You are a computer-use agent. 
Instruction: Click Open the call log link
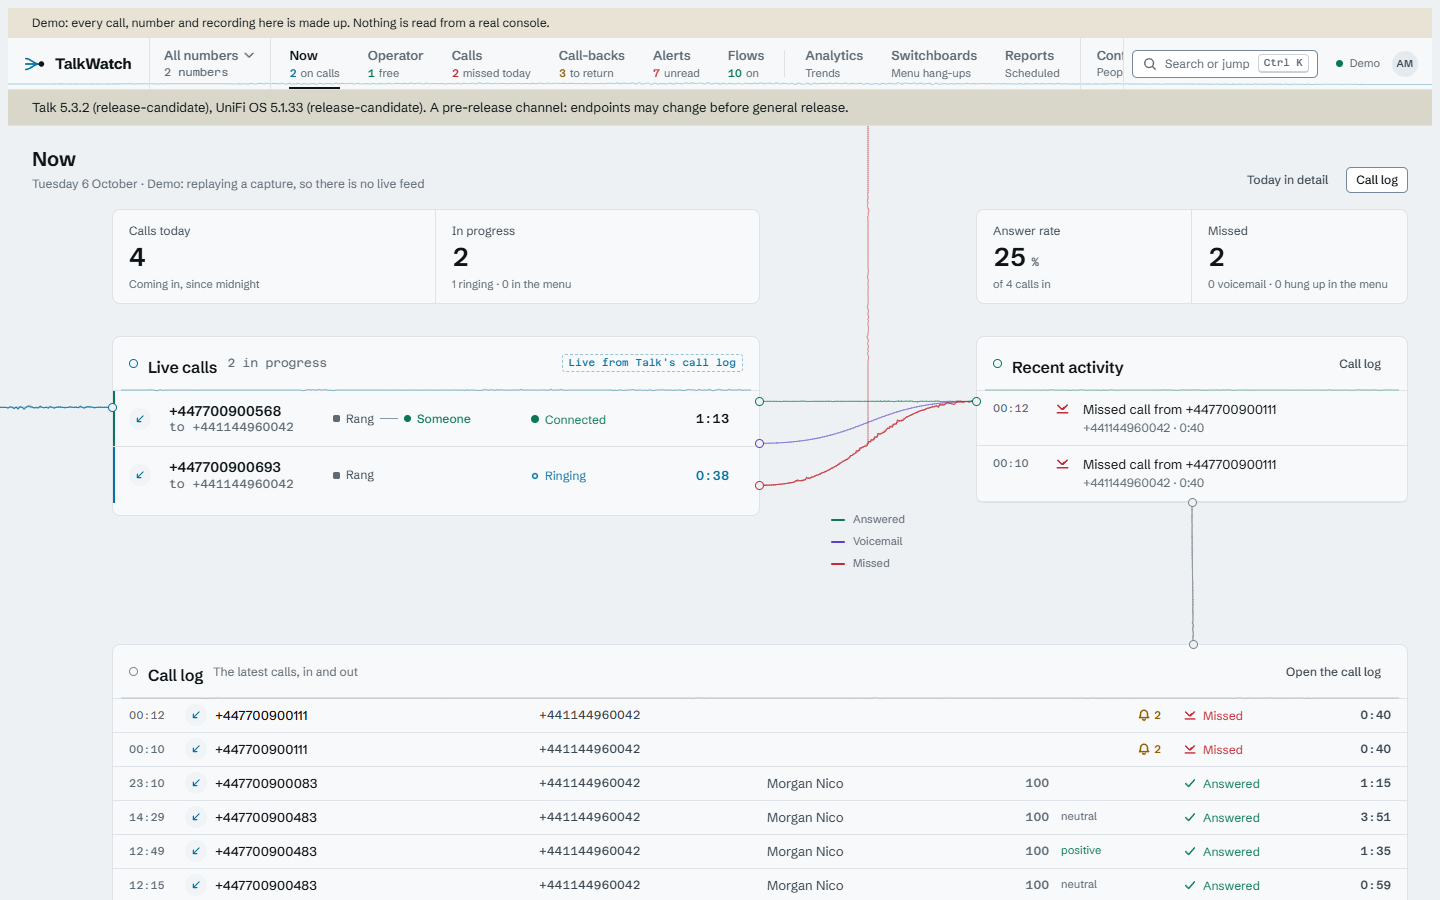[1333, 672]
